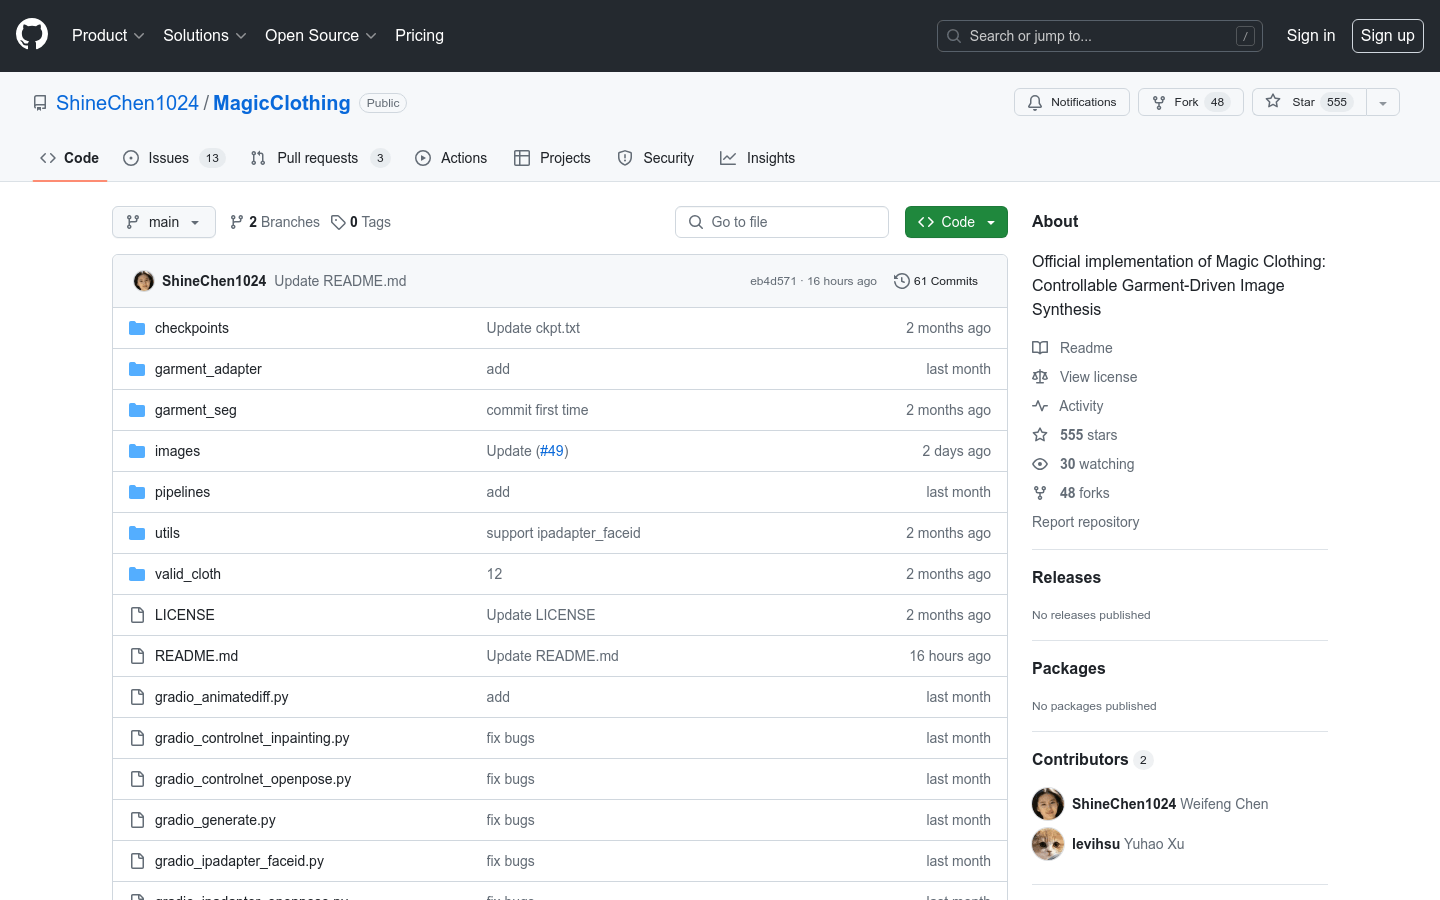Click the valid_cloth folder icon
Image resolution: width=1440 pixels, height=900 pixels.
pos(137,574)
